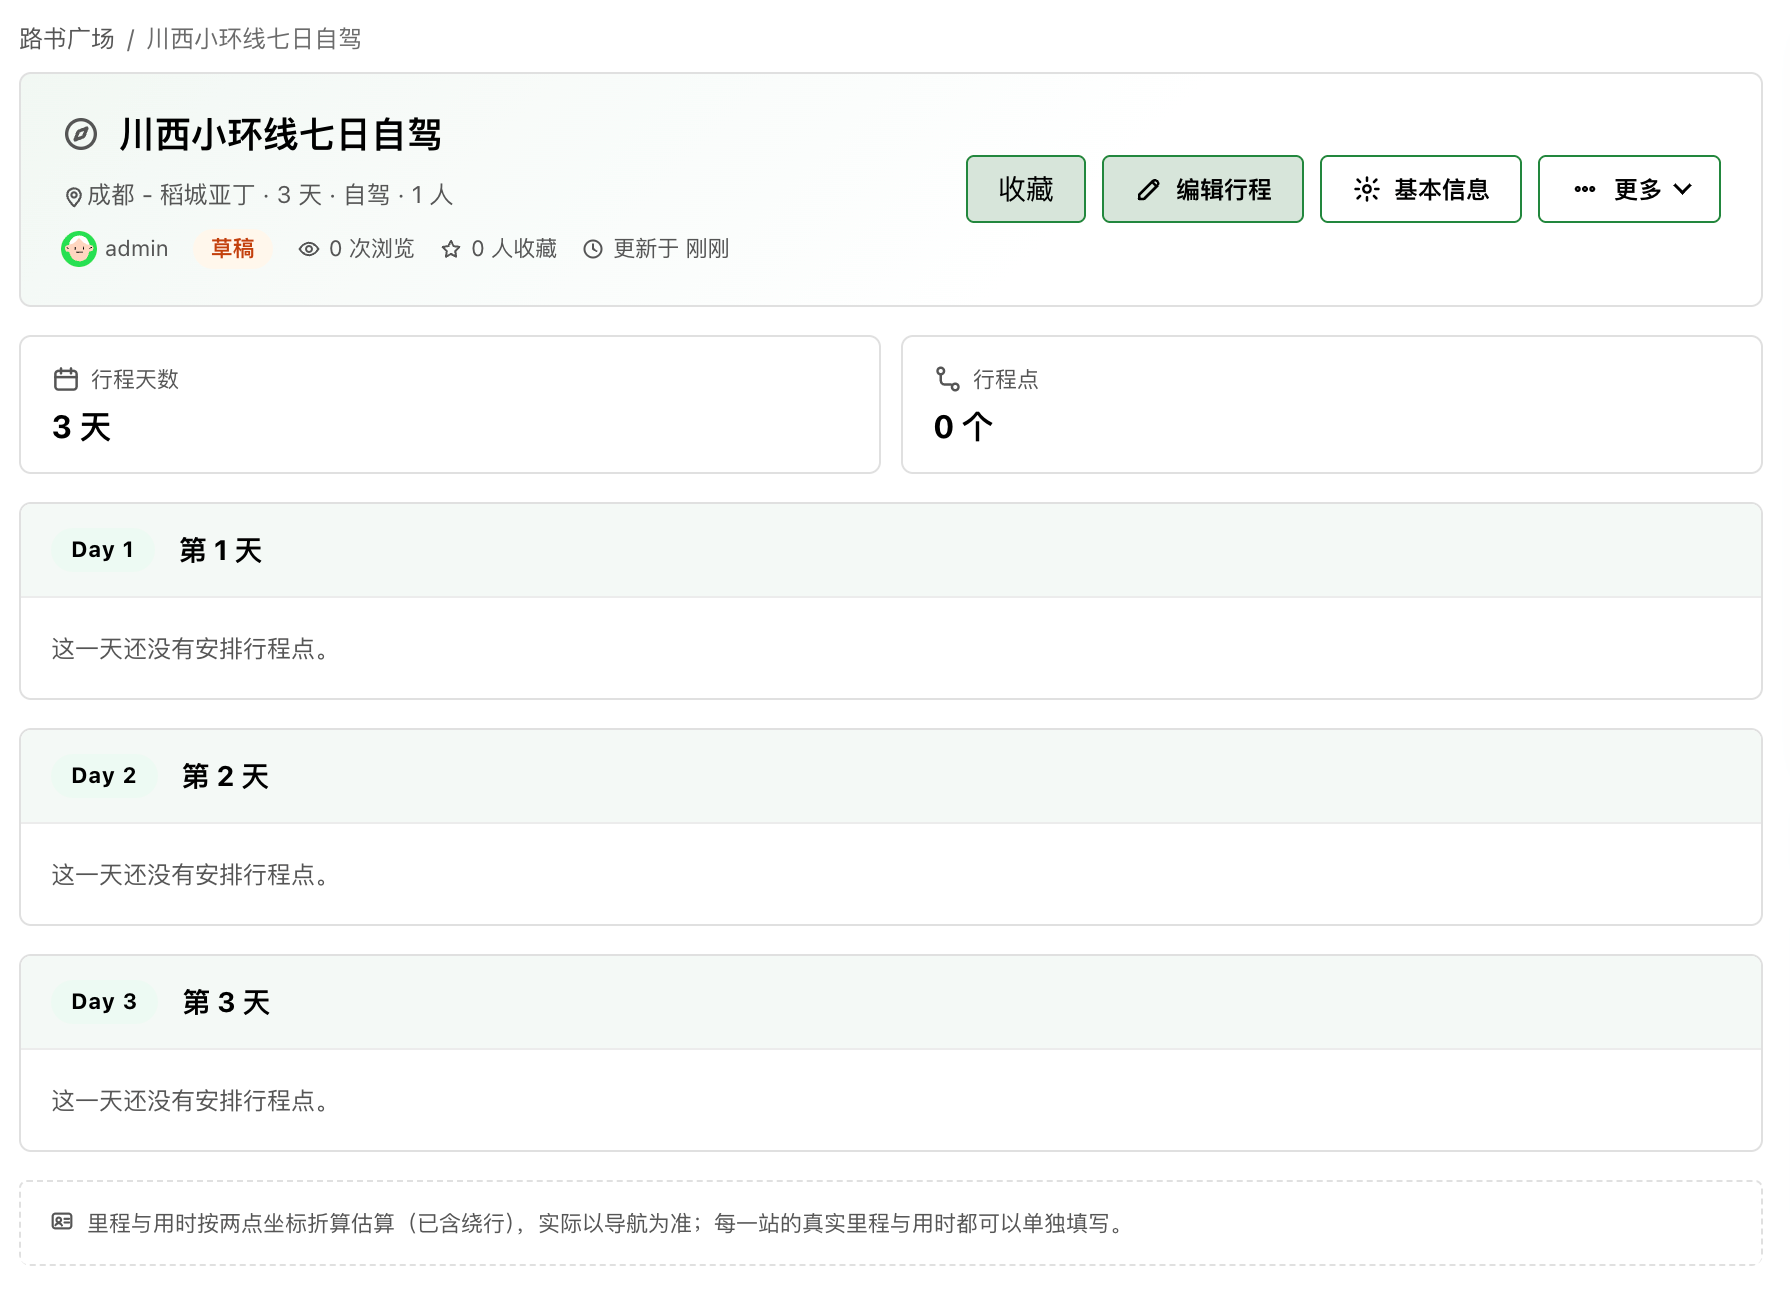Click the gear icon in 基本信息 button
Image resolution: width=1790 pixels, height=1296 pixels.
pos(1367,189)
